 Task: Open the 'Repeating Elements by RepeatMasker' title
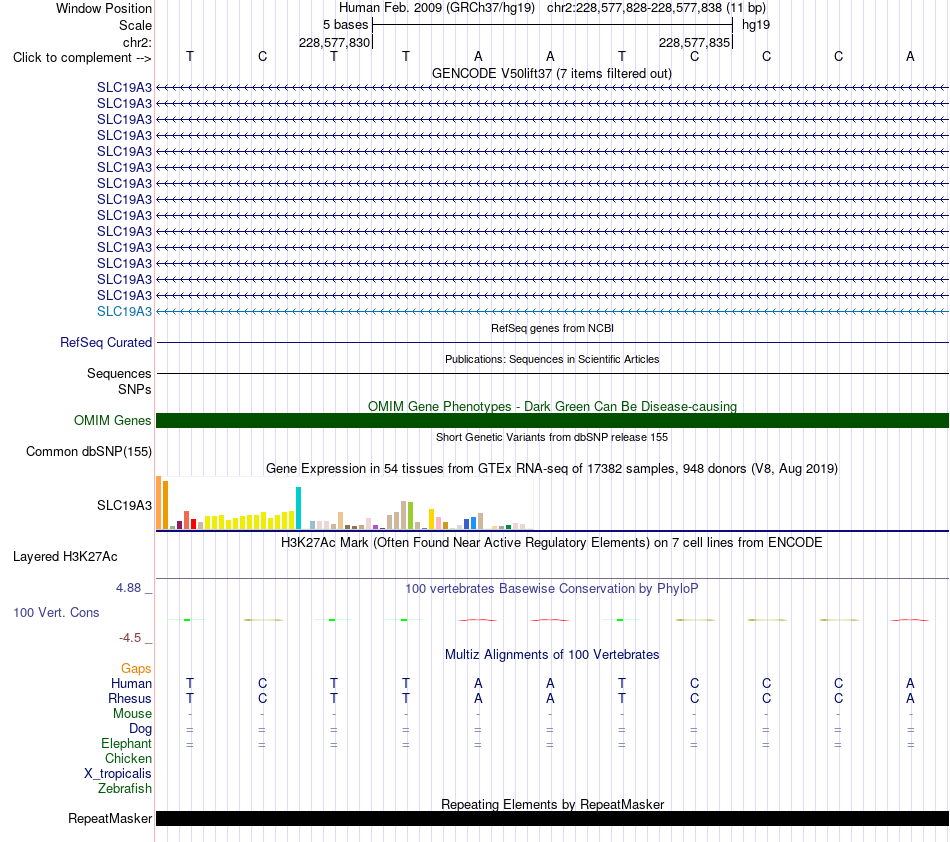pos(552,804)
